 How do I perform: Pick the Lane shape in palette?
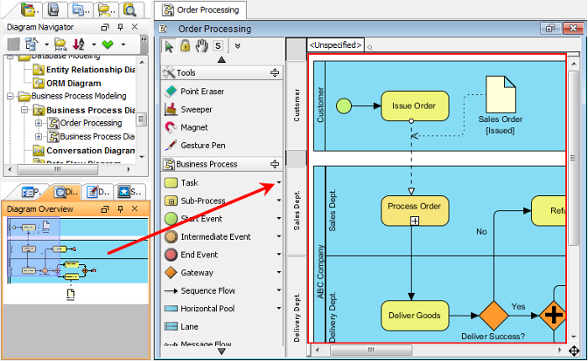[x=181, y=327]
